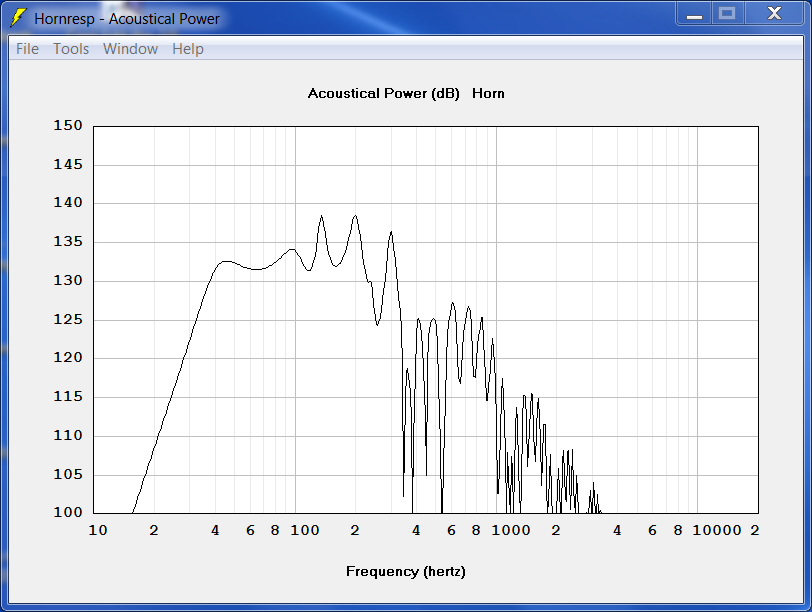Click the 1000 Hz x-axis label
812x612 pixels.
(x=511, y=530)
